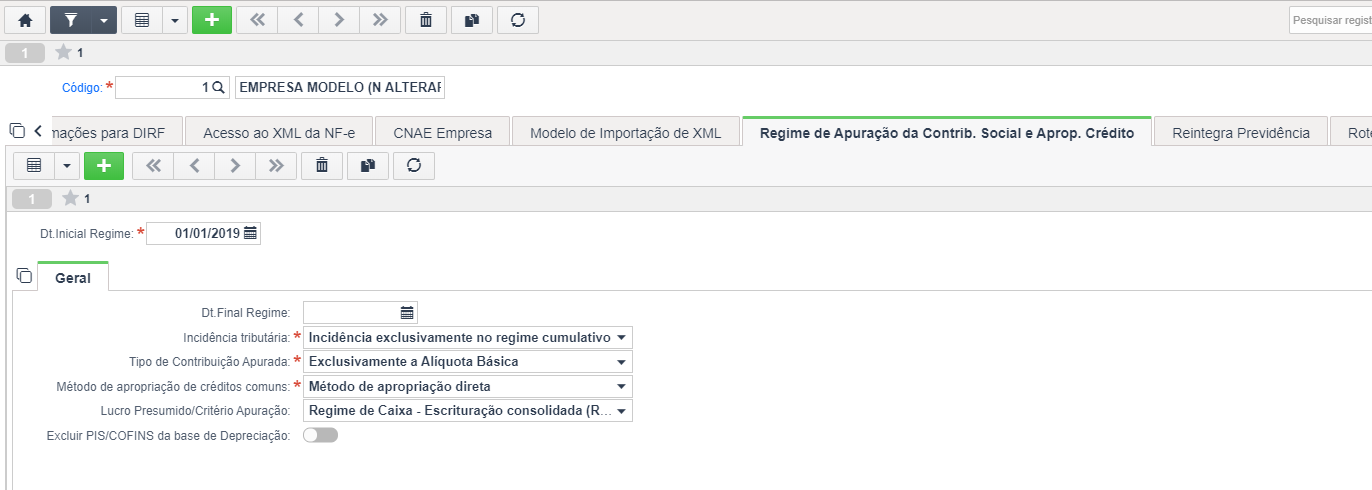Viewport: 1372px width, 490px height.
Task: Open tab list icon beside Geral tab
Action: pos(24,275)
